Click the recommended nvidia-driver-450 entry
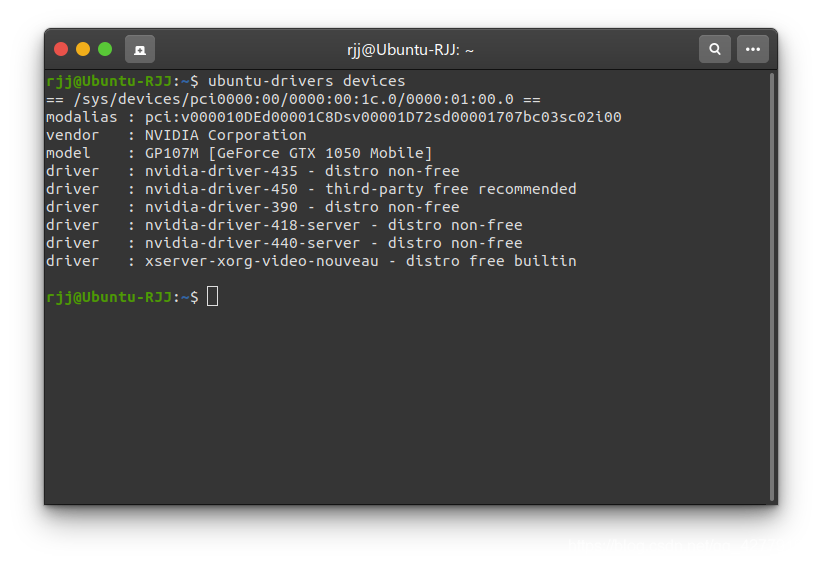822x565 pixels. click(221, 189)
